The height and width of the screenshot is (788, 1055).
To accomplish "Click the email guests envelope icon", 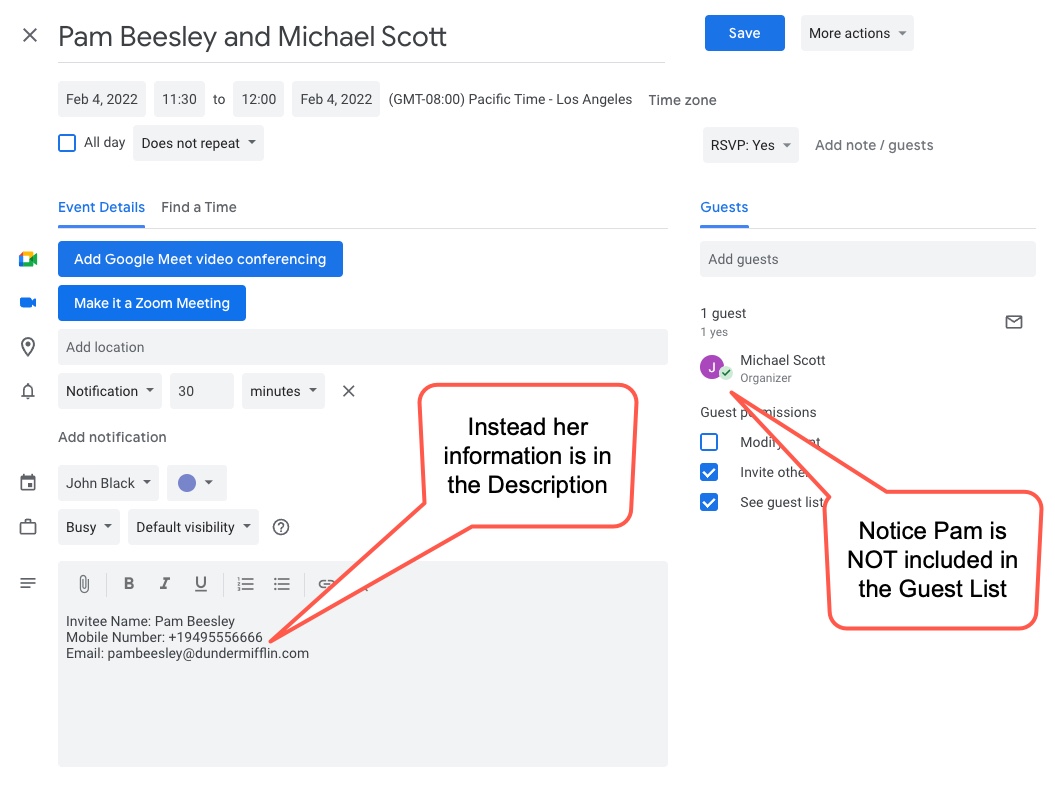I will pyautogui.click(x=1014, y=322).
